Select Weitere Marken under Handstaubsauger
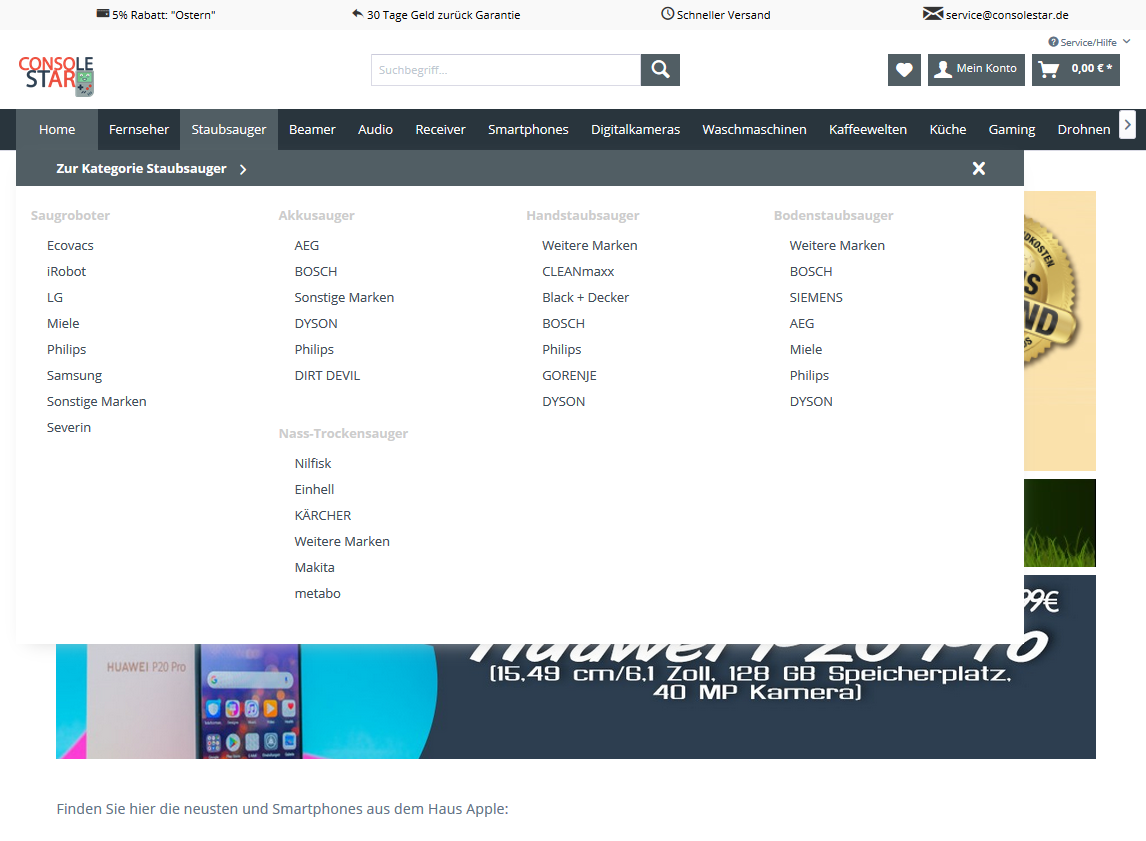This screenshot has height=841, width=1146. [590, 246]
